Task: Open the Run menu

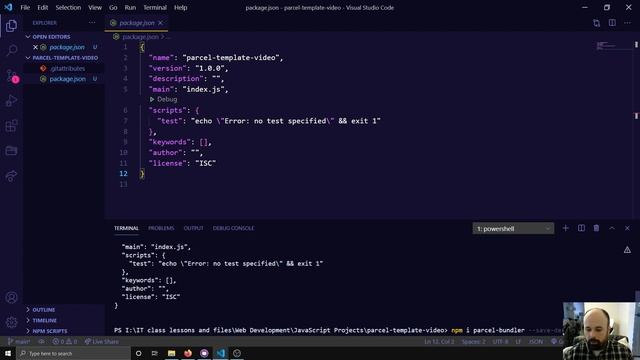Action: coord(130,7)
